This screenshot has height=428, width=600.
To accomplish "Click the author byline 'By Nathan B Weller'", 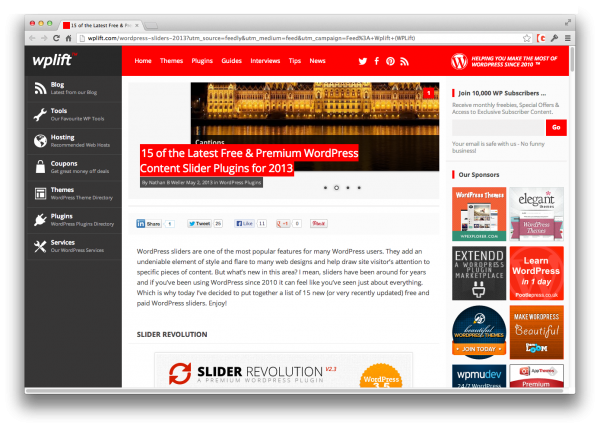I will click(x=163, y=183).
